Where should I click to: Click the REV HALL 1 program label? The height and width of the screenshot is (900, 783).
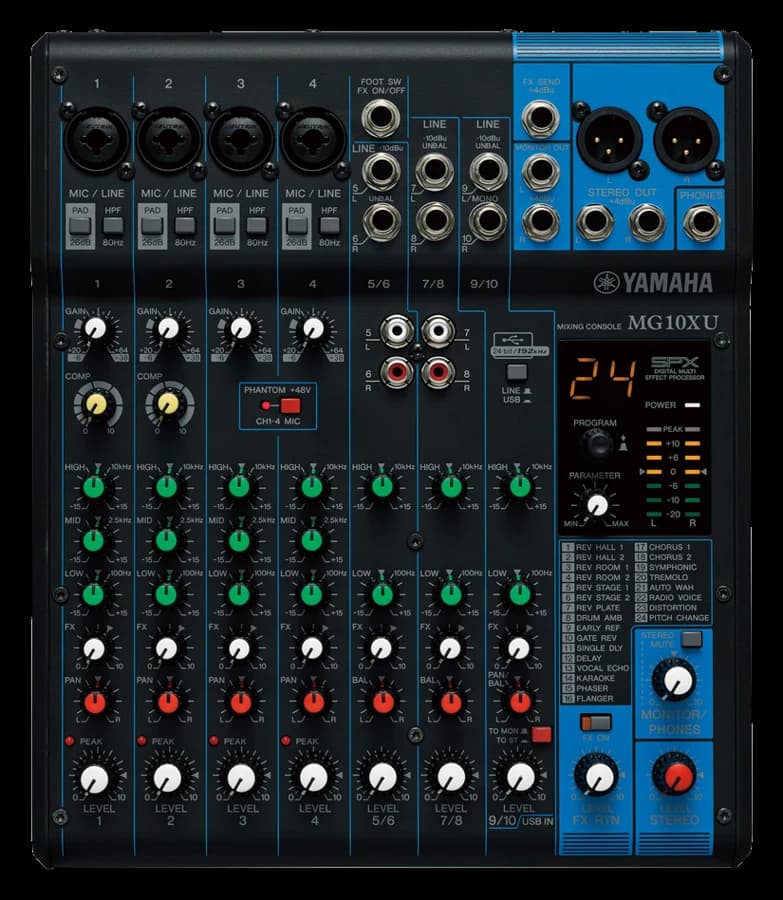[x=599, y=547]
